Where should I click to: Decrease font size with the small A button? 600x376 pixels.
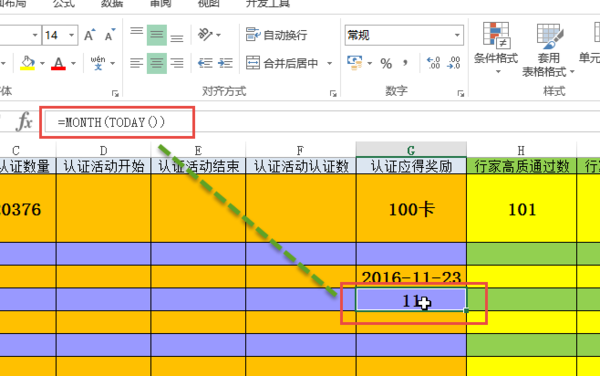tap(110, 35)
